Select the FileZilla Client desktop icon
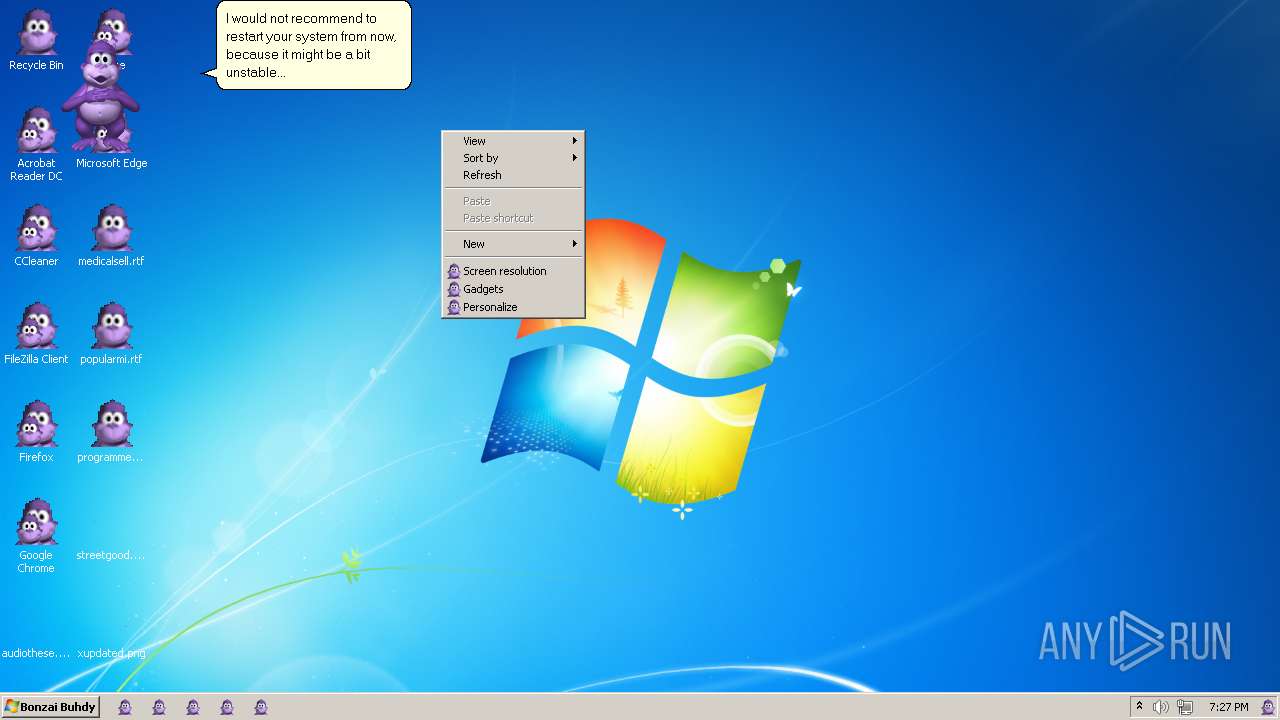 pyautogui.click(x=36, y=334)
